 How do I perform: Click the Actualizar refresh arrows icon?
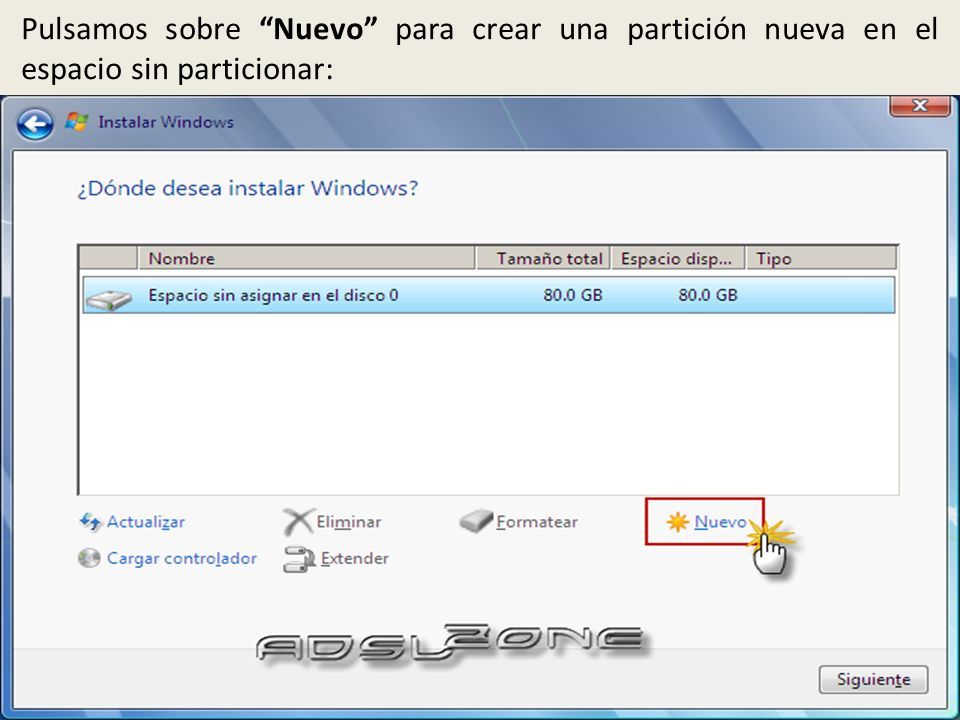pyautogui.click(x=90, y=522)
